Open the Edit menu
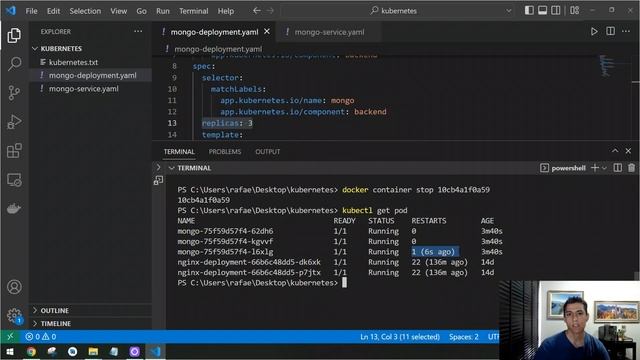This screenshot has height=360, width=640. pyautogui.click(x=53, y=11)
